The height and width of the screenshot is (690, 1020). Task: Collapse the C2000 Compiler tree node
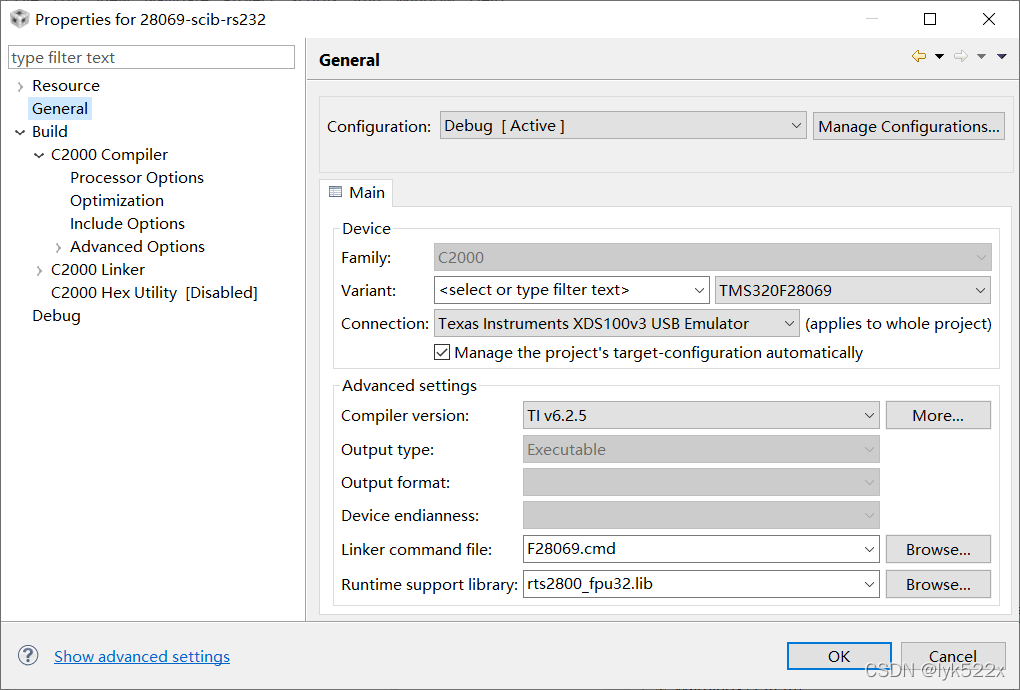tap(39, 154)
